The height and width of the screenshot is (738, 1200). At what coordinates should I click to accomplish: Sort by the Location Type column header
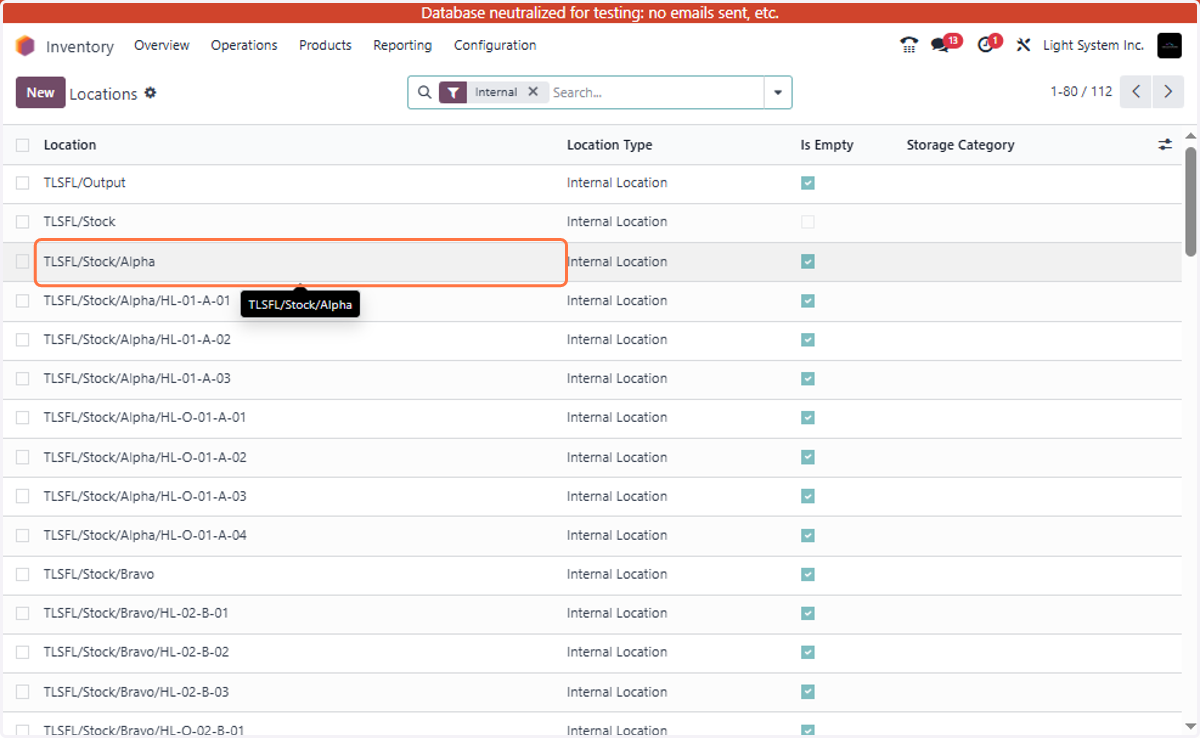pyautogui.click(x=609, y=145)
